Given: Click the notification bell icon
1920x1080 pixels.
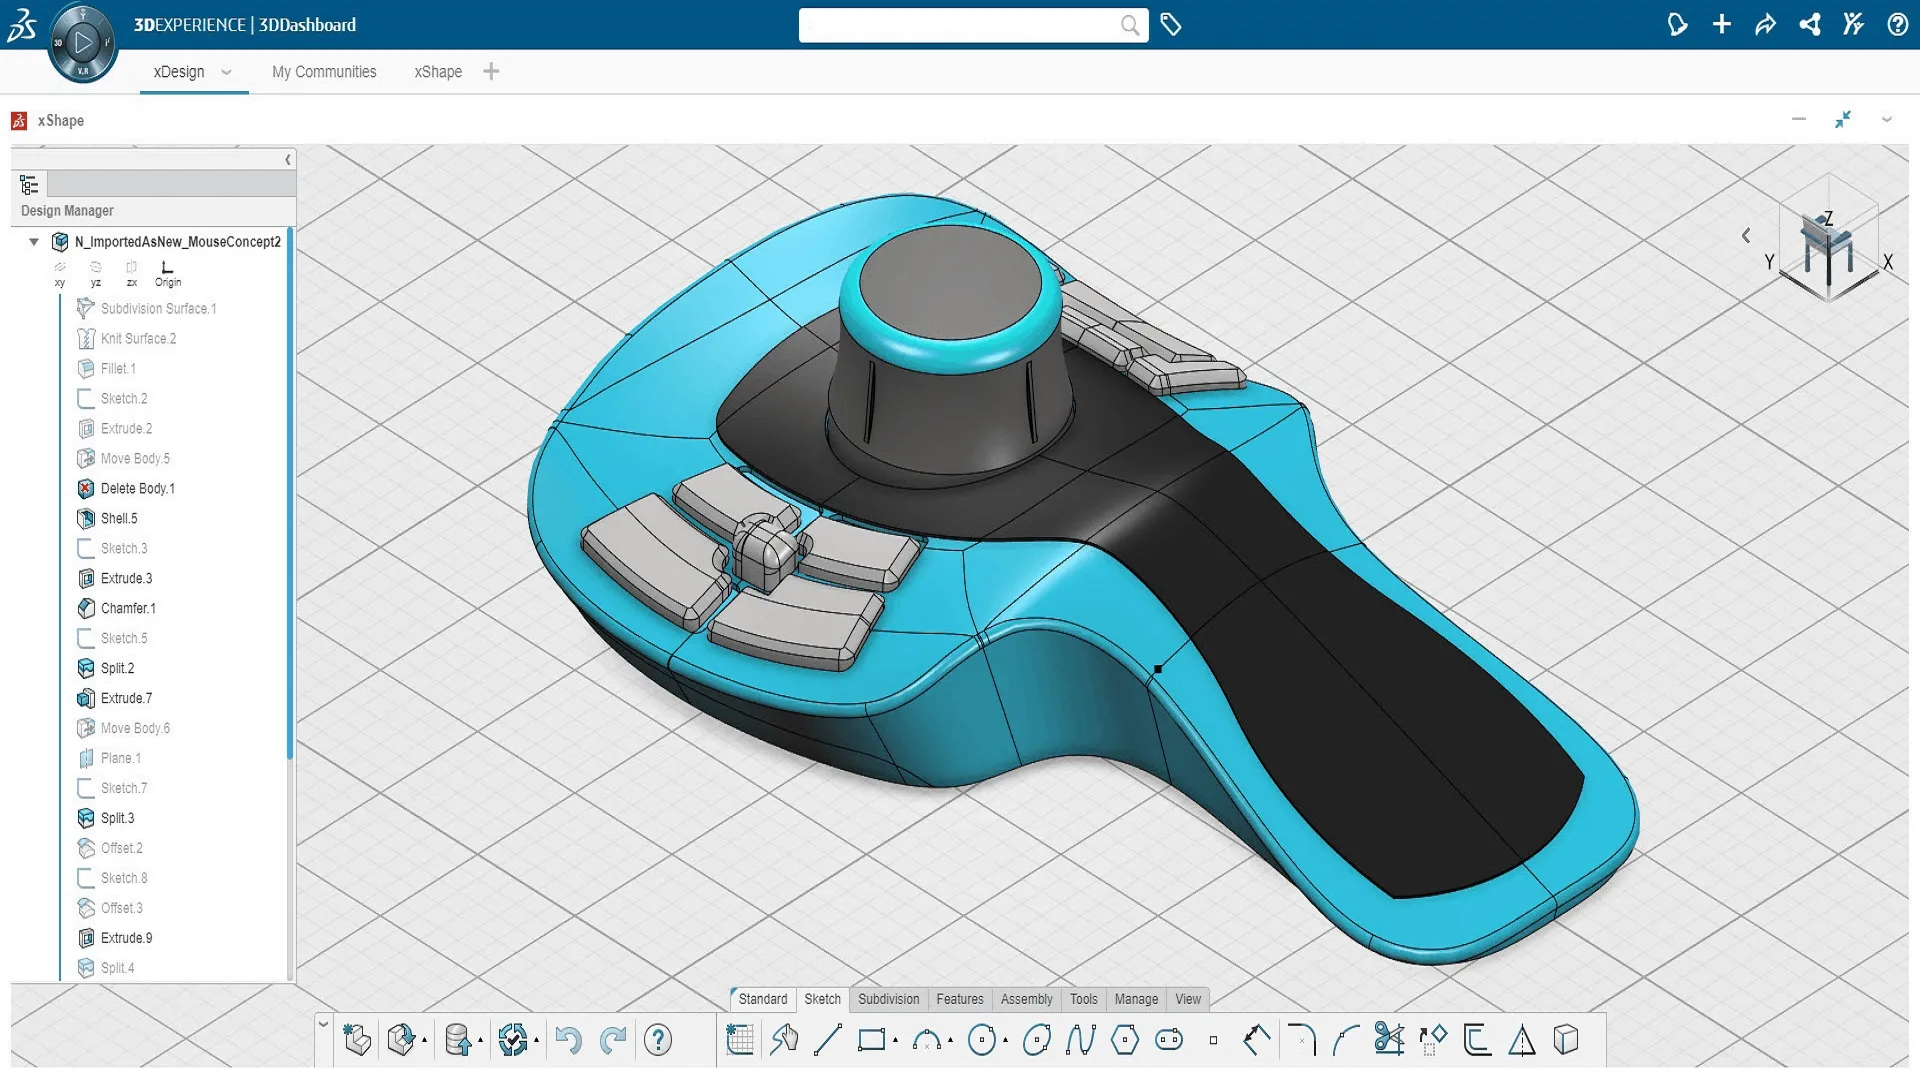Looking at the screenshot, I should (x=1677, y=25).
